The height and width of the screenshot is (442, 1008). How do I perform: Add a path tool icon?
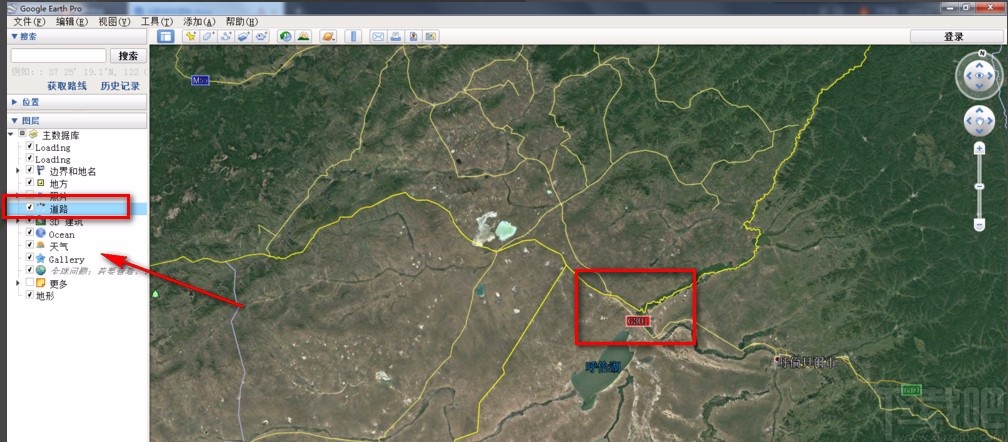226,37
